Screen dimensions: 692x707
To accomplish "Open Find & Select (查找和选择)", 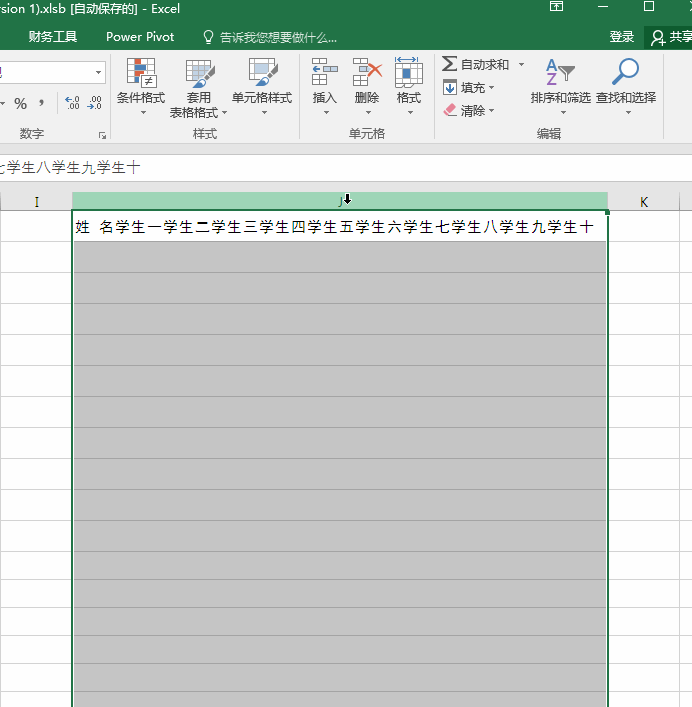I will pos(626,87).
